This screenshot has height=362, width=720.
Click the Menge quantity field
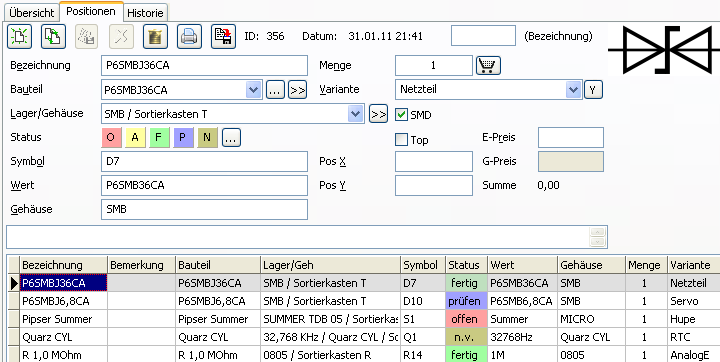point(433,66)
